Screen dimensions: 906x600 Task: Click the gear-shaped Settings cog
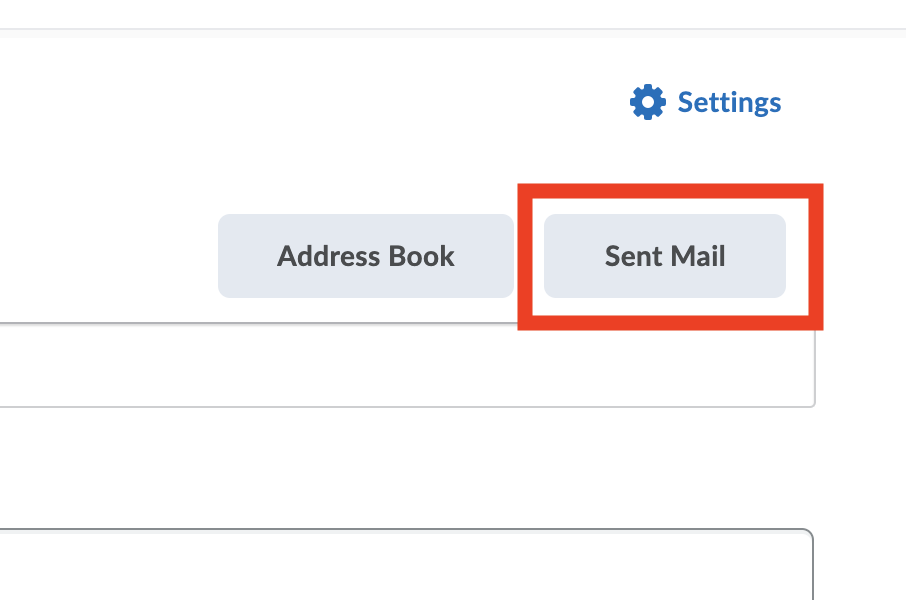pos(648,102)
